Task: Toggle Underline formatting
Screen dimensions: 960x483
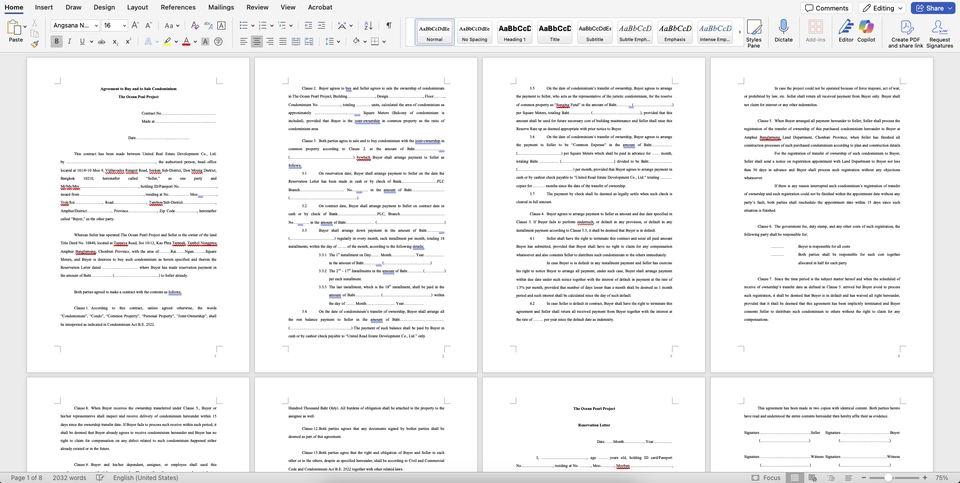Action: click(83, 42)
